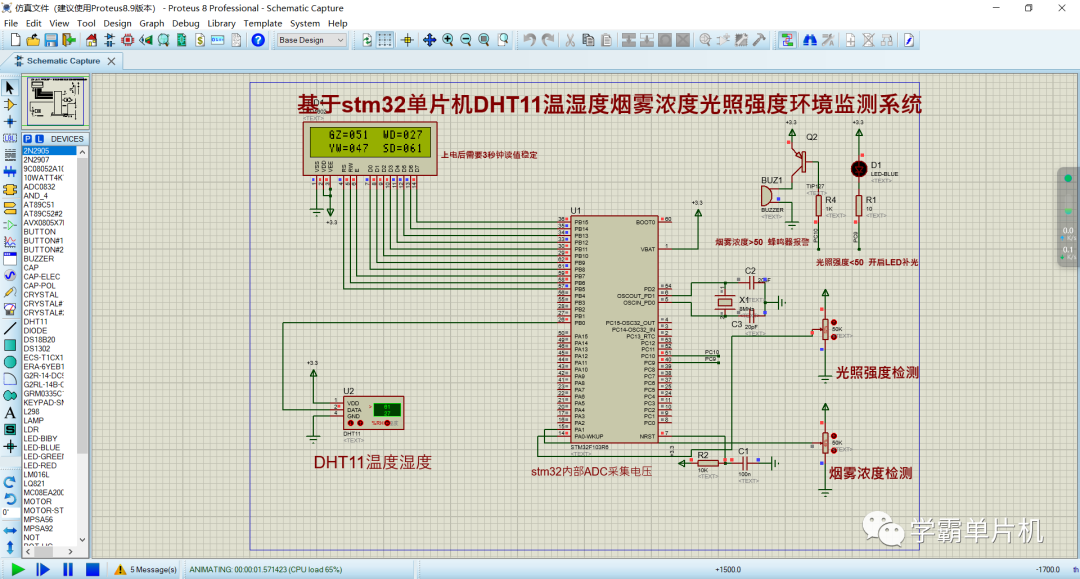Toggle the grid display icon
1080x579 pixels.
click(x=384, y=41)
